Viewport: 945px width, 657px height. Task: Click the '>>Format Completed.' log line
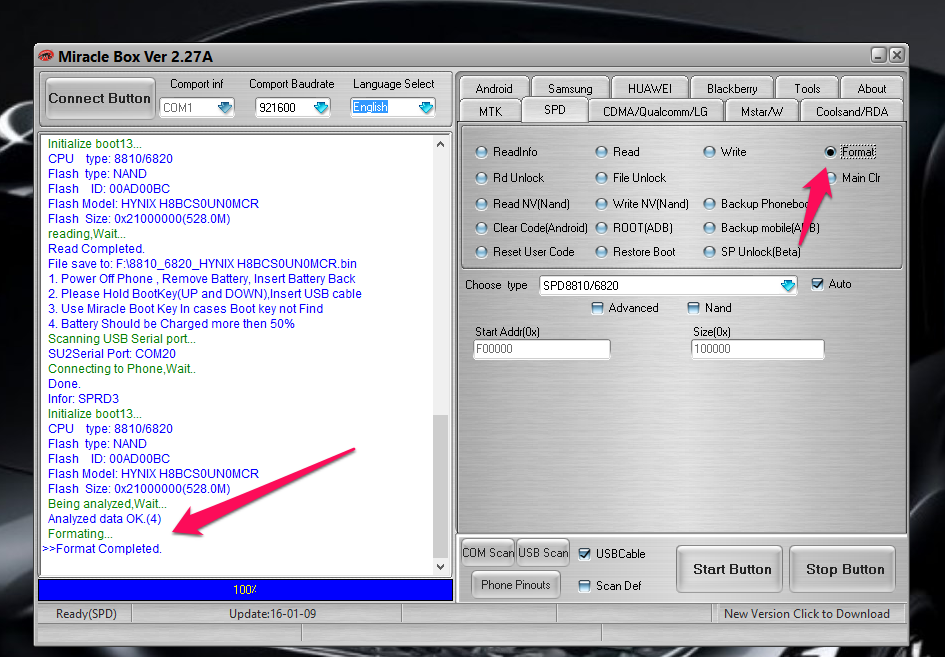click(x=102, y=549)
